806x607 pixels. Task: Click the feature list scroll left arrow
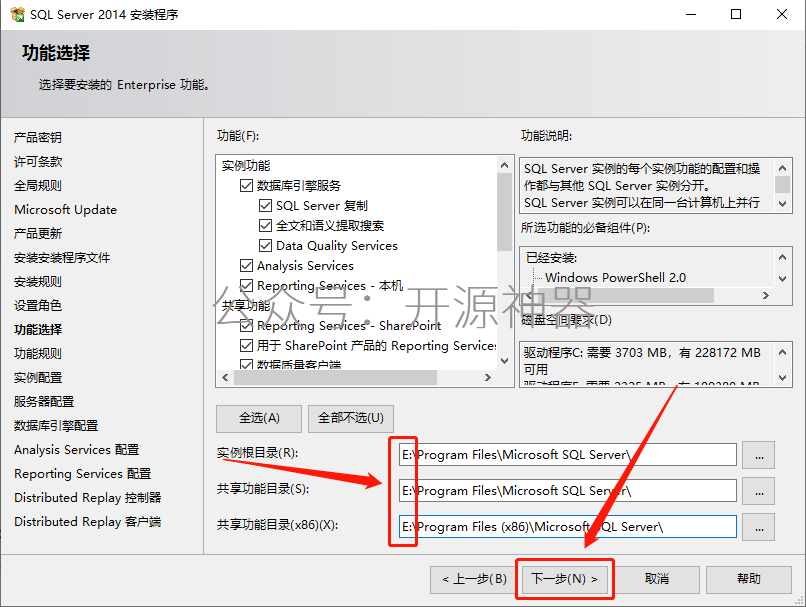click(x=225, y=377)
